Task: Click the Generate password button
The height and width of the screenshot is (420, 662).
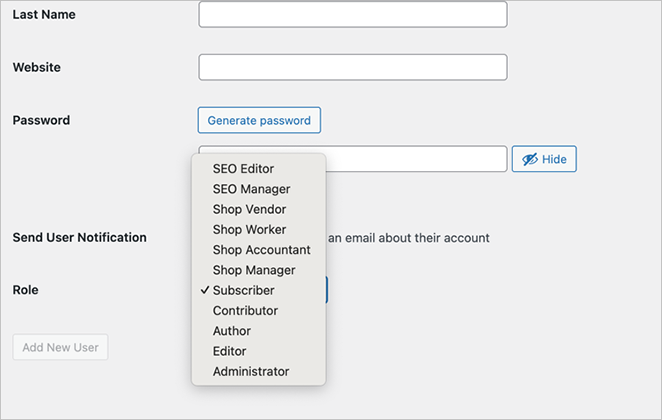Action: click(x=259, y=120)
